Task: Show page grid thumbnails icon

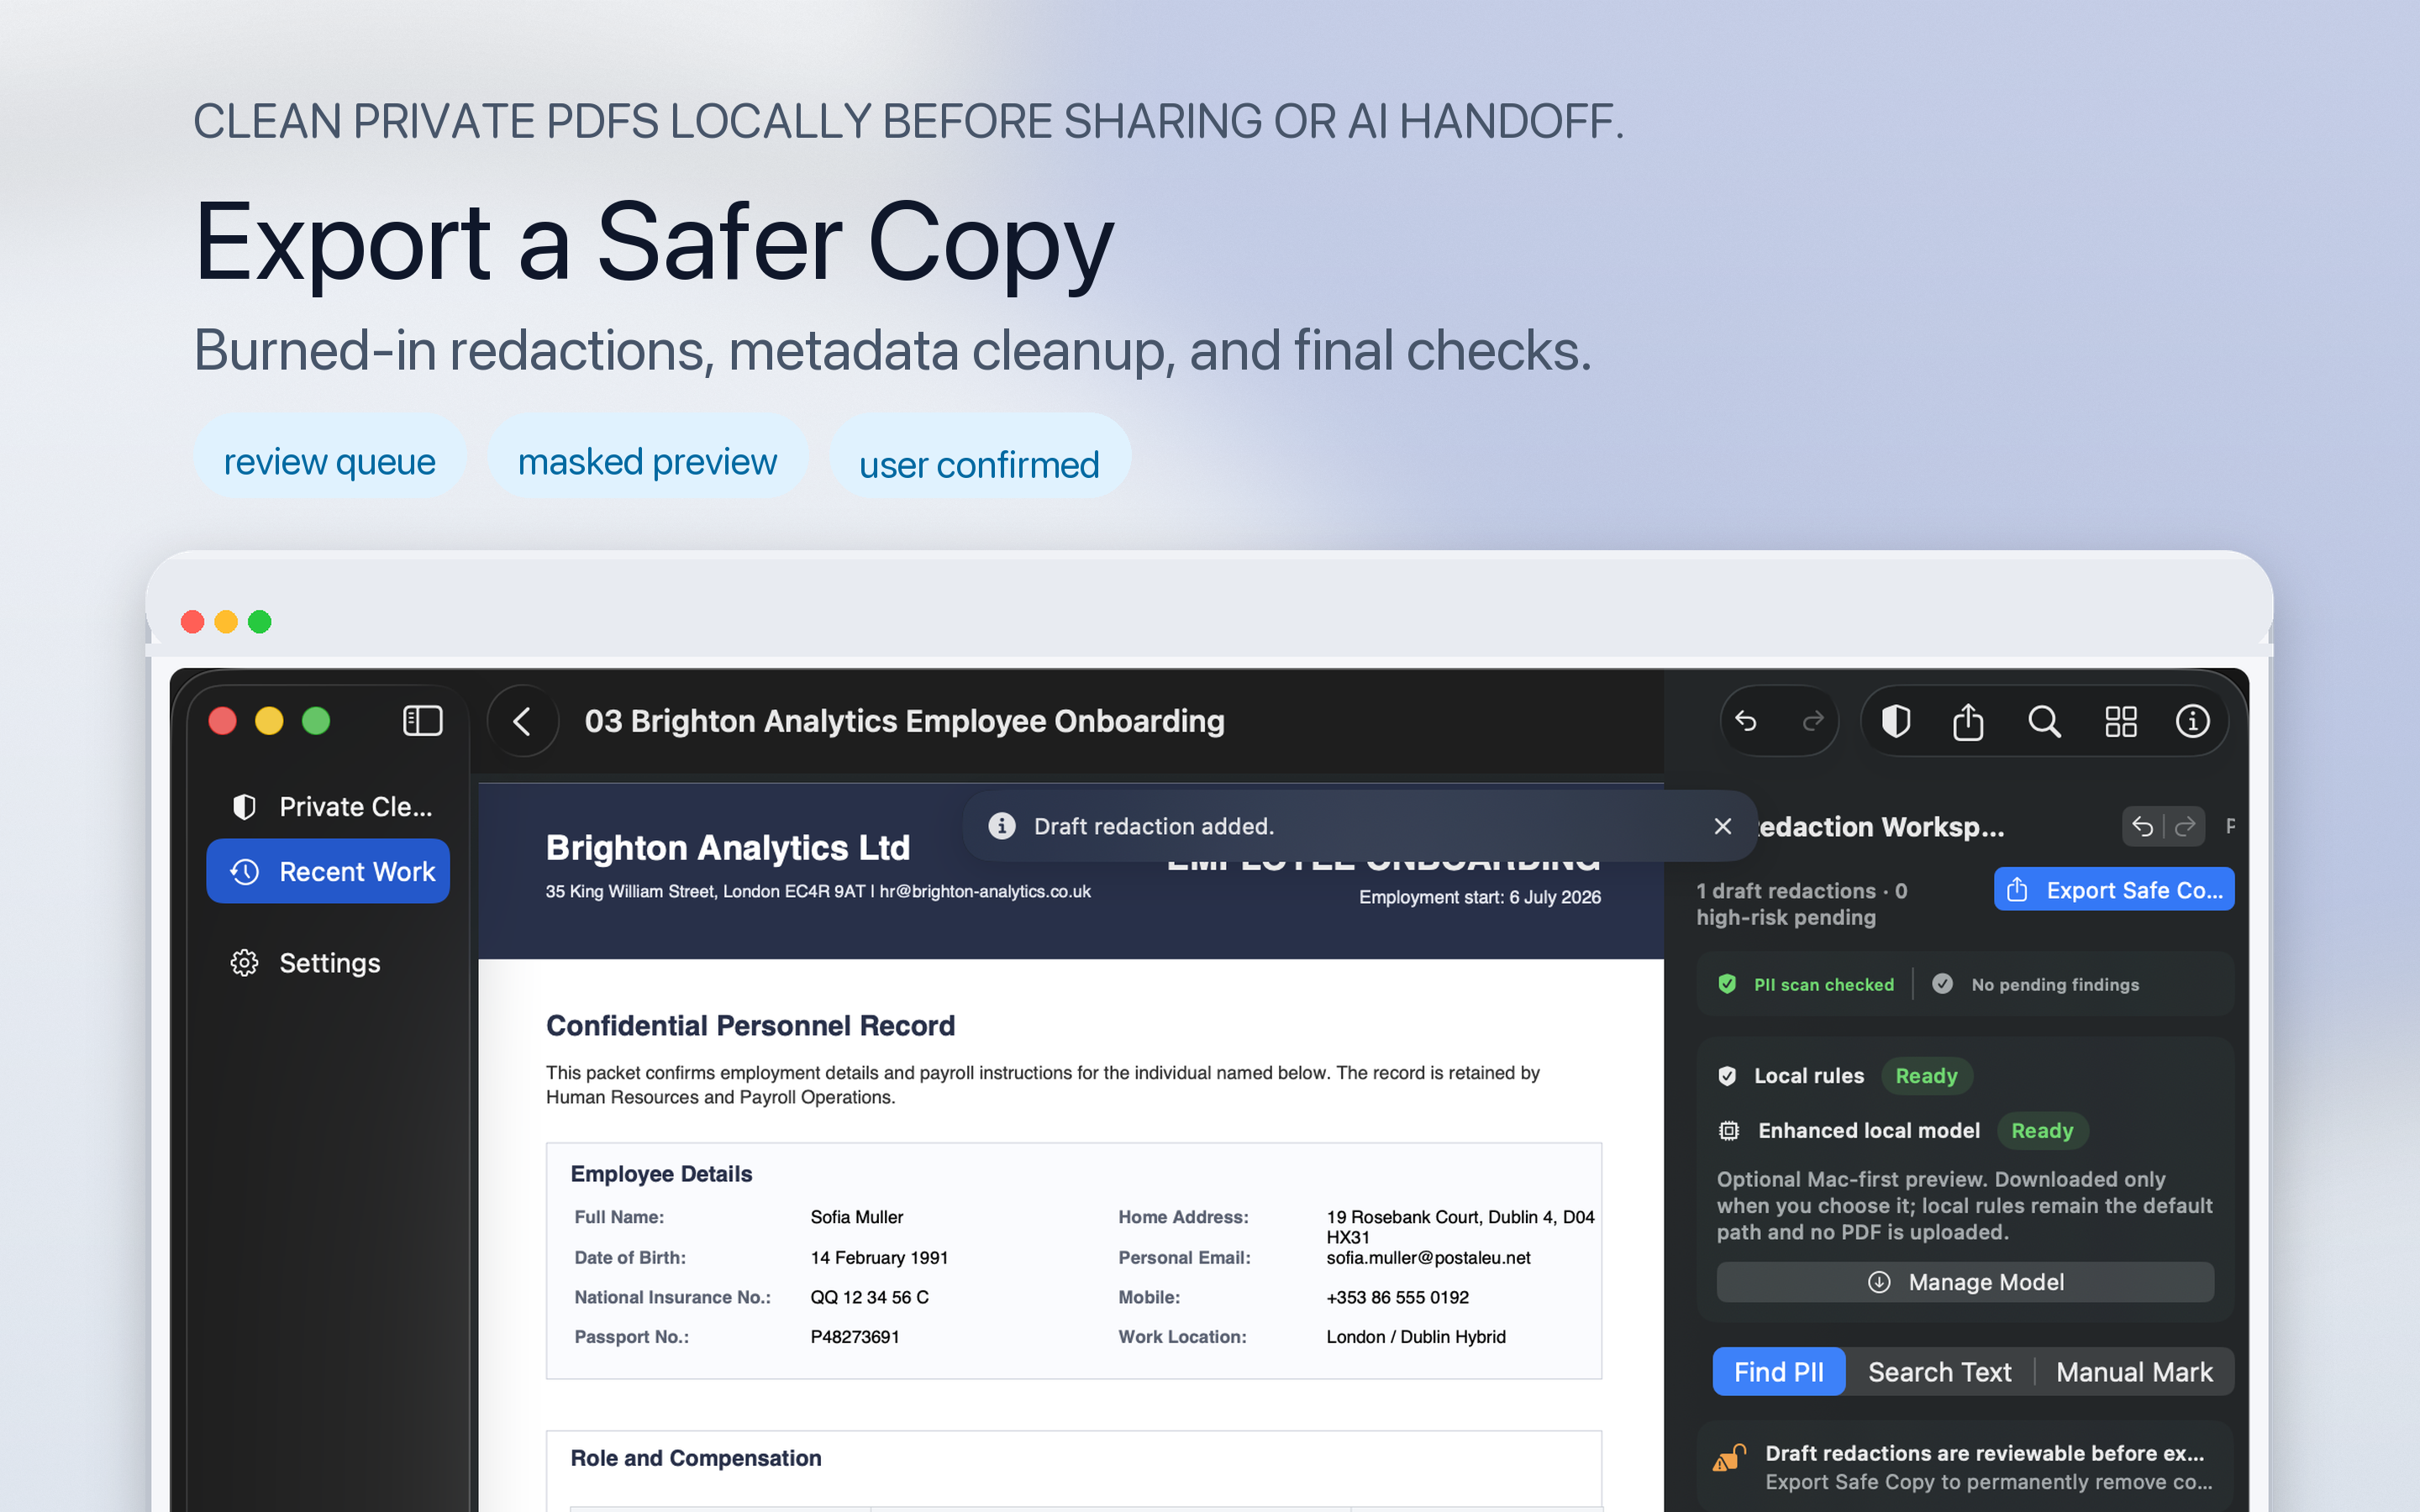Action: [2120, 721]
